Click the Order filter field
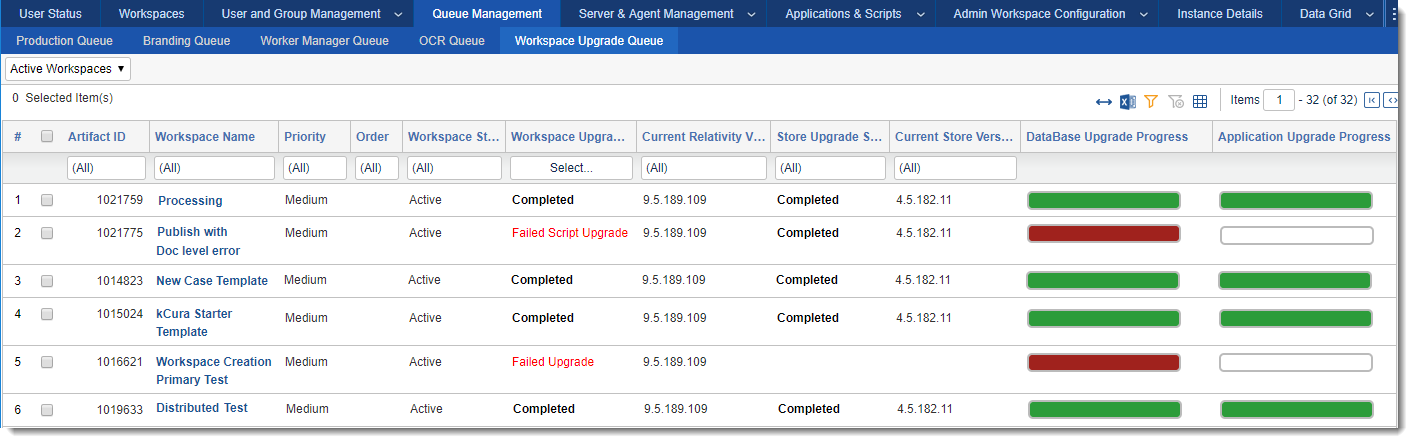 tap(377, 168)
